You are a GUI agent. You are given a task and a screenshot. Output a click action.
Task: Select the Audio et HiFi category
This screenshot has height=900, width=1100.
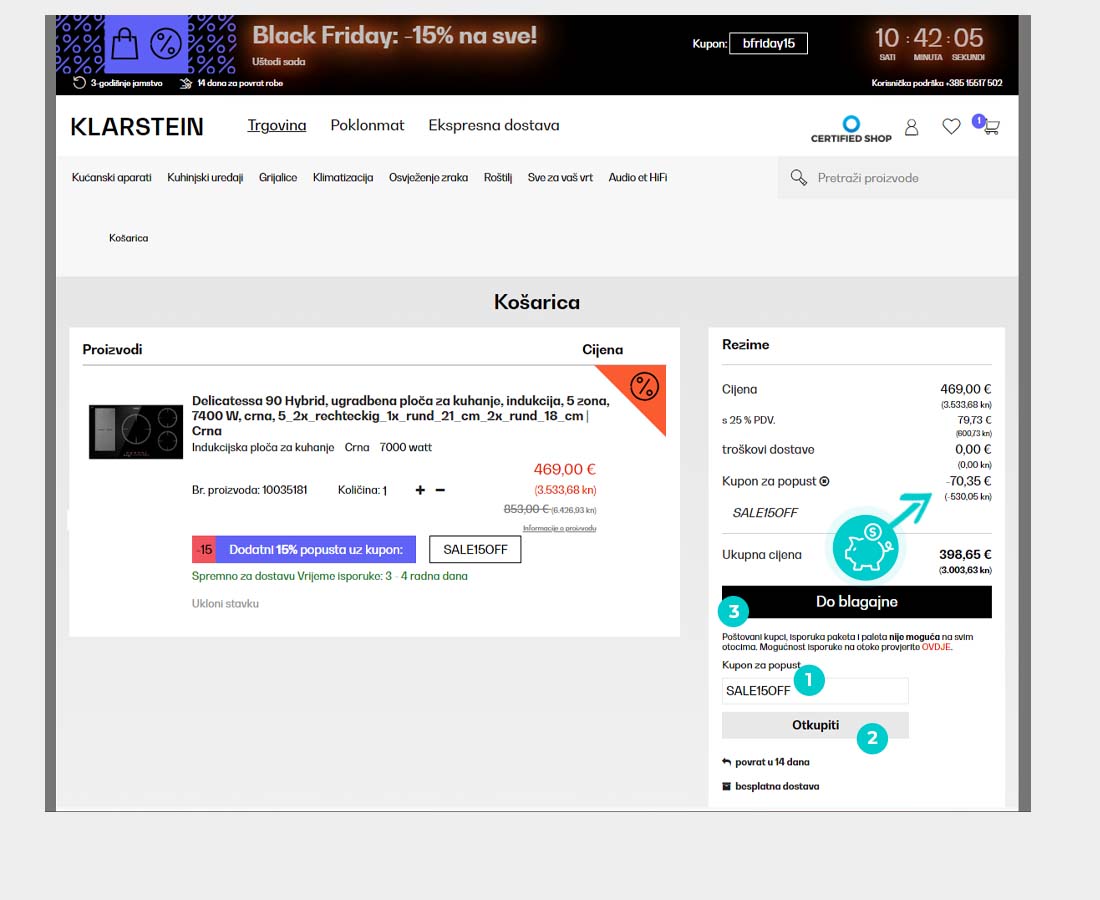[638, 177]
